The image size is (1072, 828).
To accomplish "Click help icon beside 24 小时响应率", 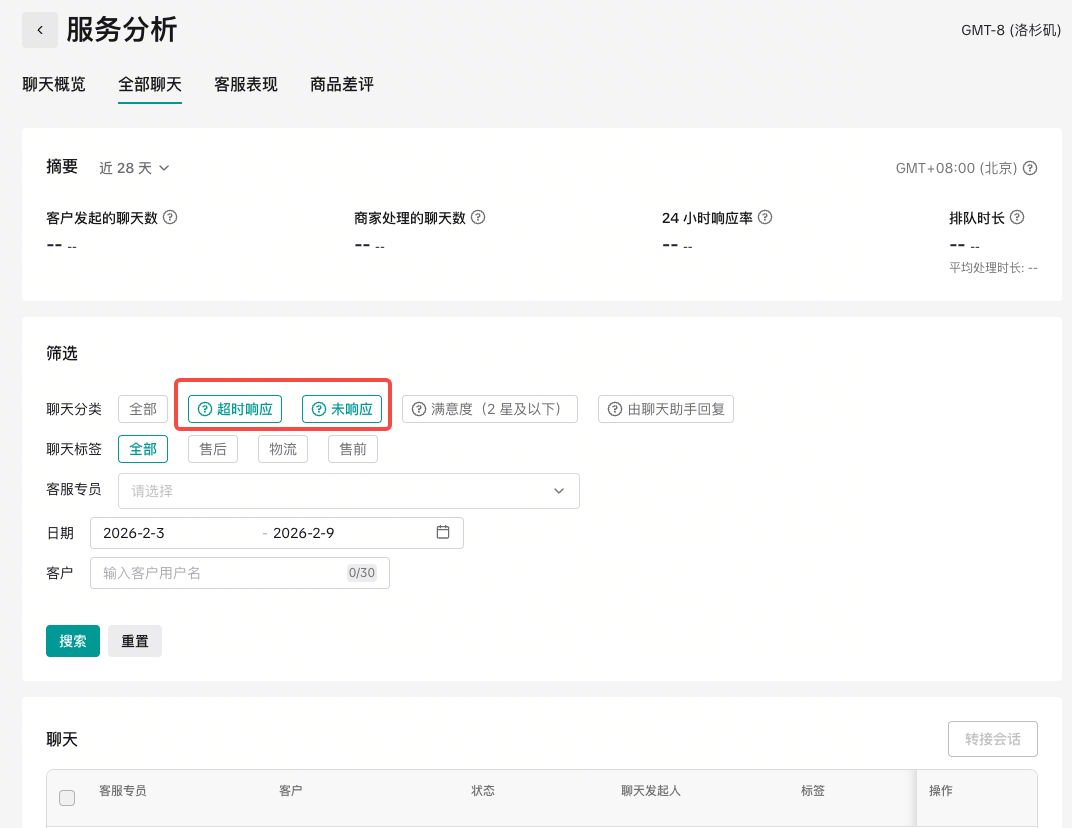I will tap(765, 217).
